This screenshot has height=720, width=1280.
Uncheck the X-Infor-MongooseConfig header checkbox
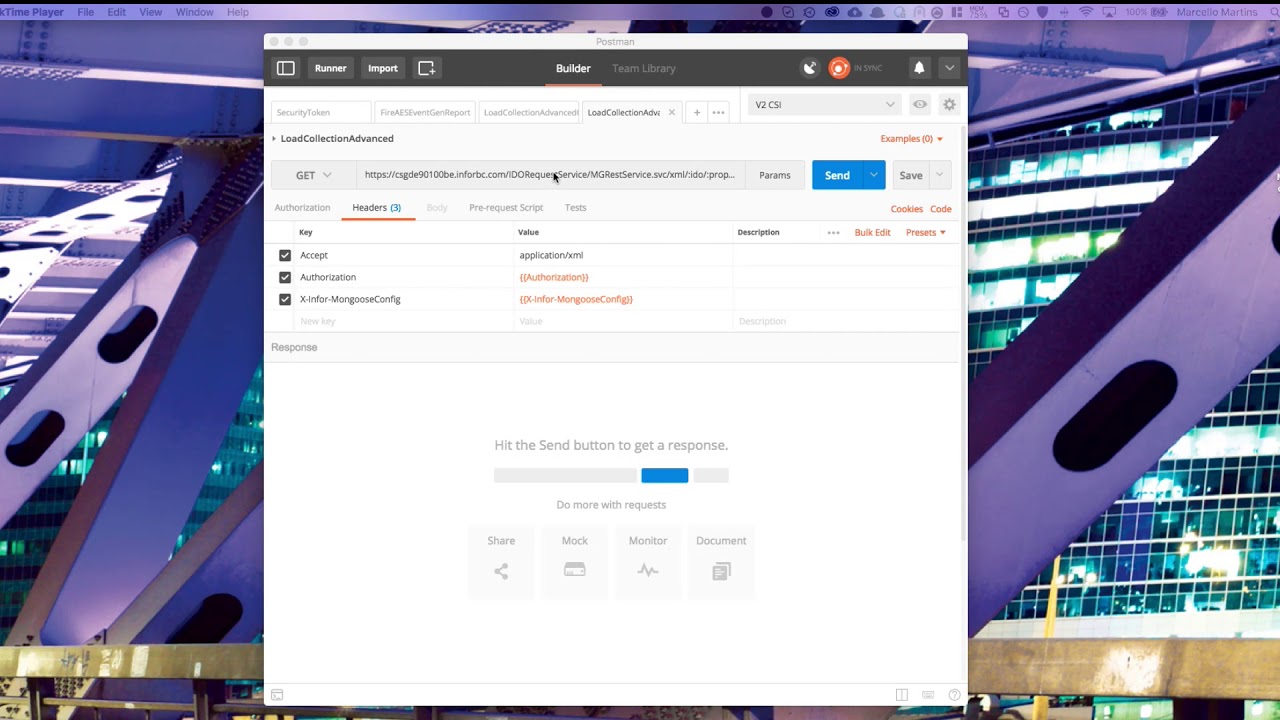[x=285, y=299]
